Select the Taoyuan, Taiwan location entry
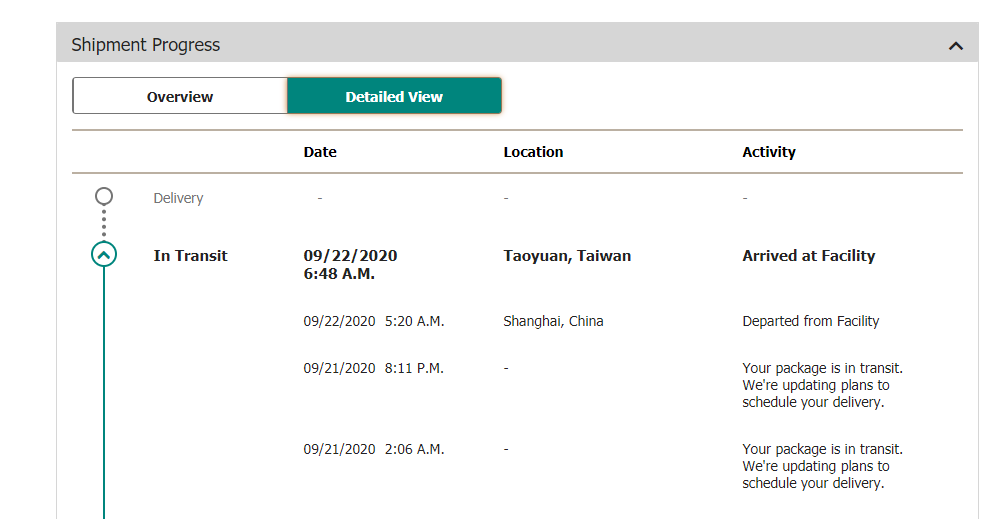The image size is (1001, 519). (567, 255)
